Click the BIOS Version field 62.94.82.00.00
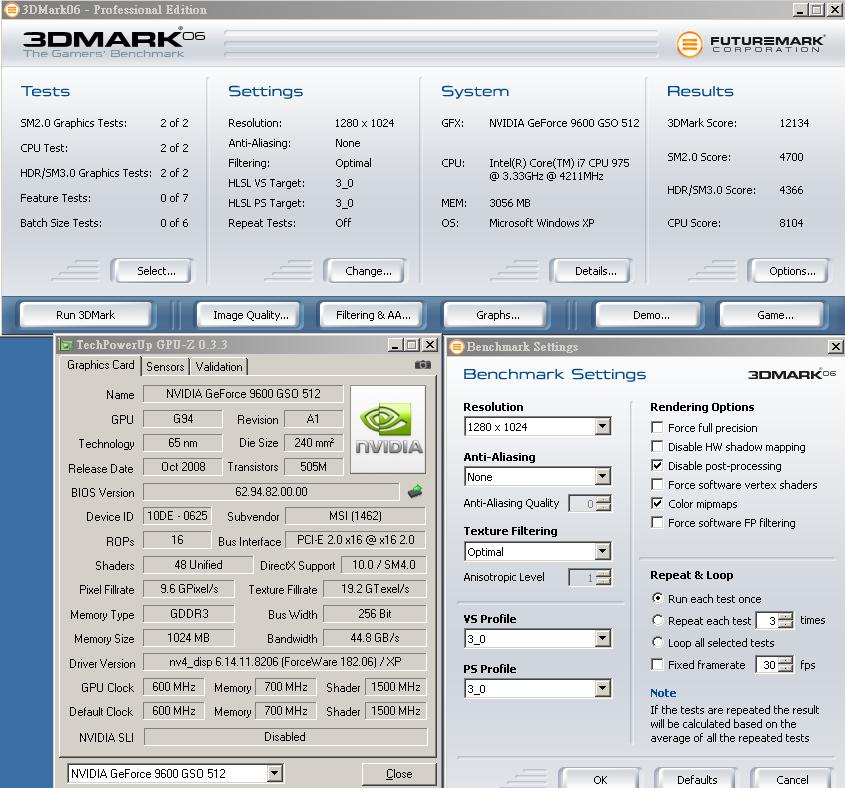This screenshot has height=788, width=845. (x=271, y=492)
